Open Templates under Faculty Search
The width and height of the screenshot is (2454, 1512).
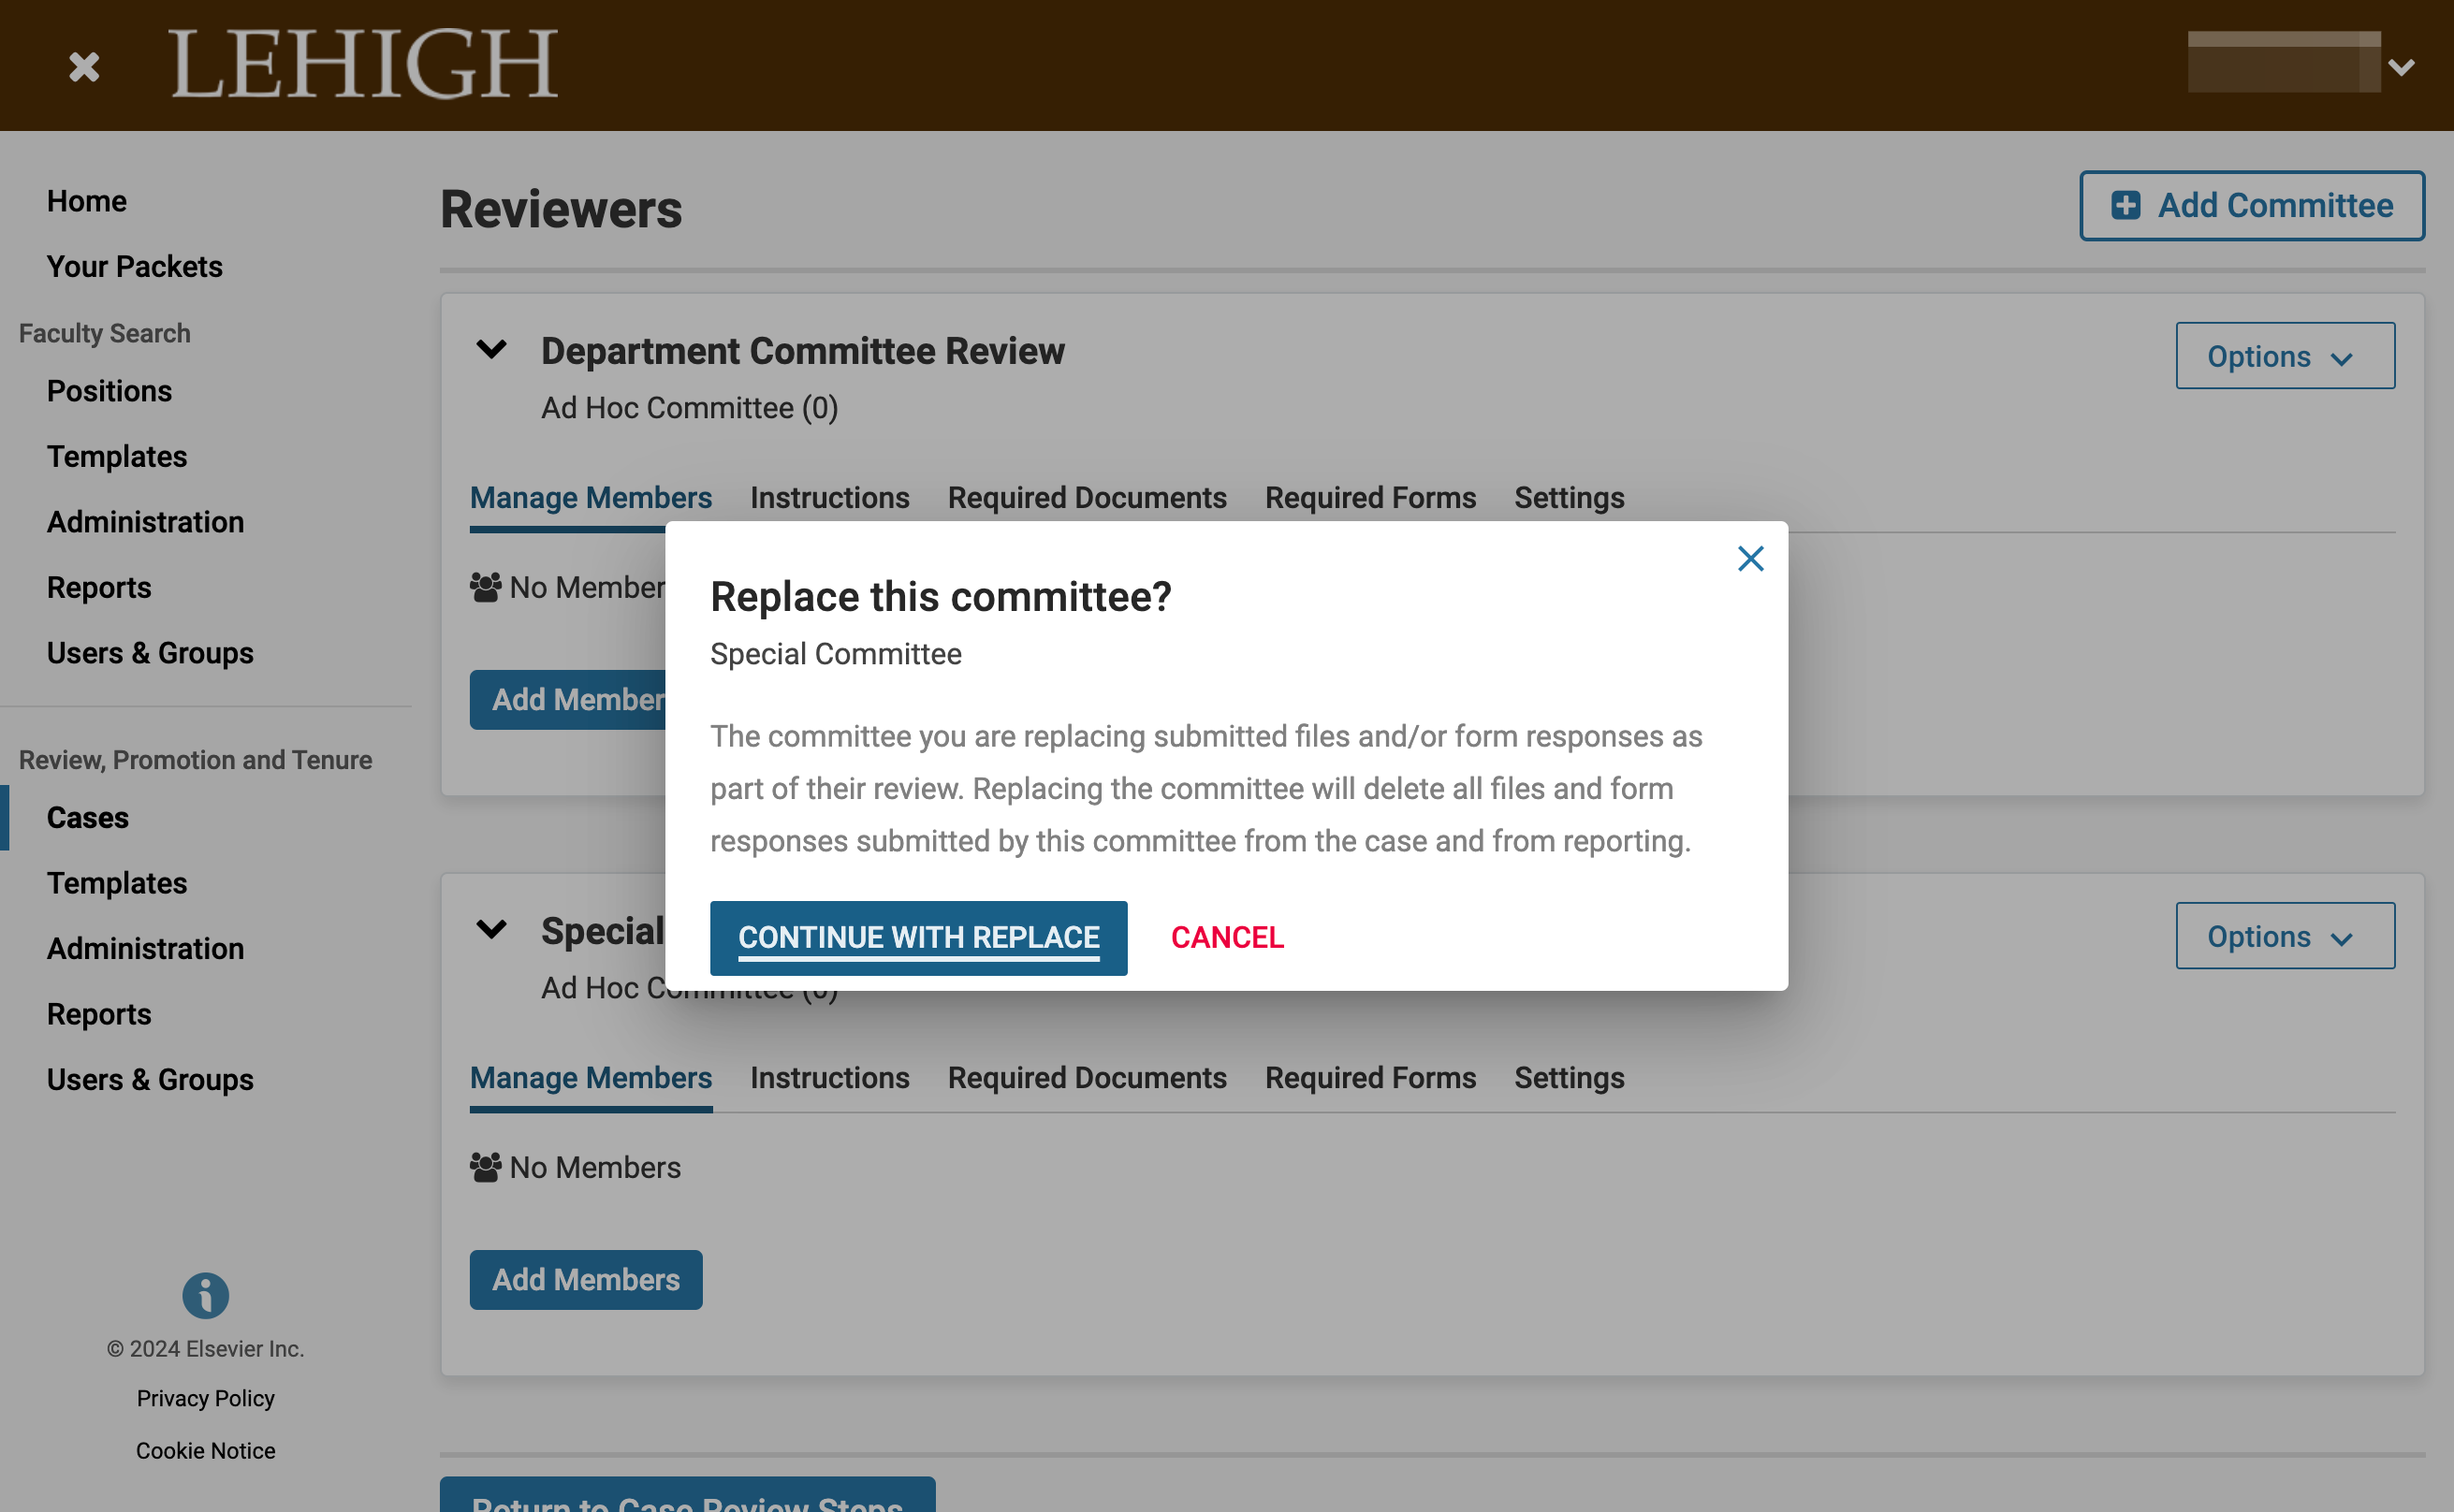coord(117,457)
